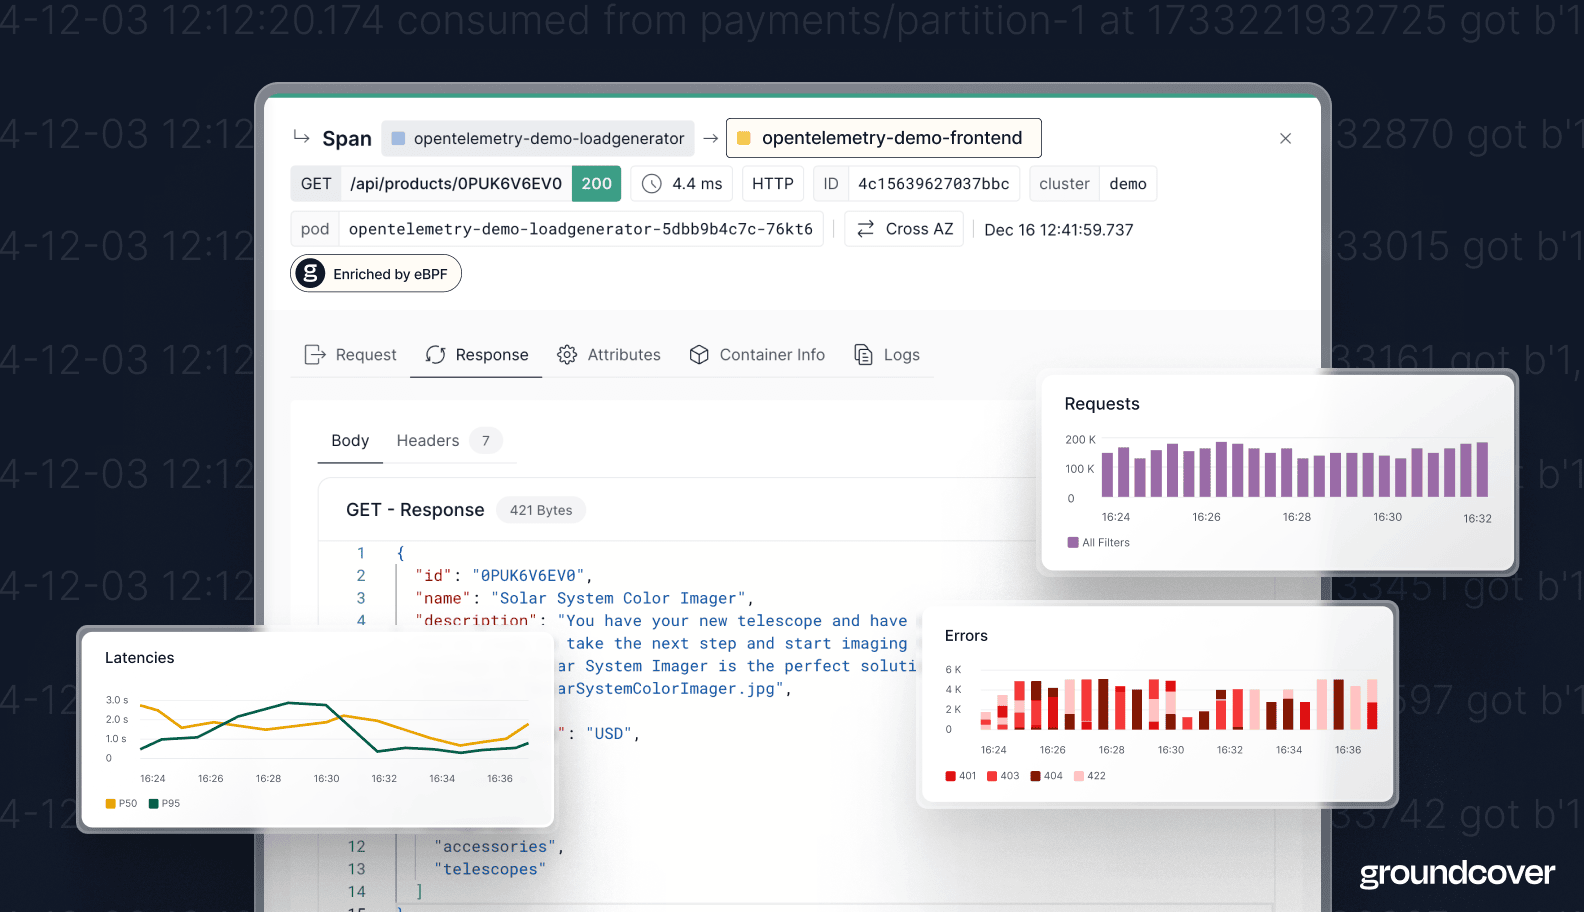
Task: Click the /api/products/0PUK6V6EV0 path
Action: click(456, 184)
